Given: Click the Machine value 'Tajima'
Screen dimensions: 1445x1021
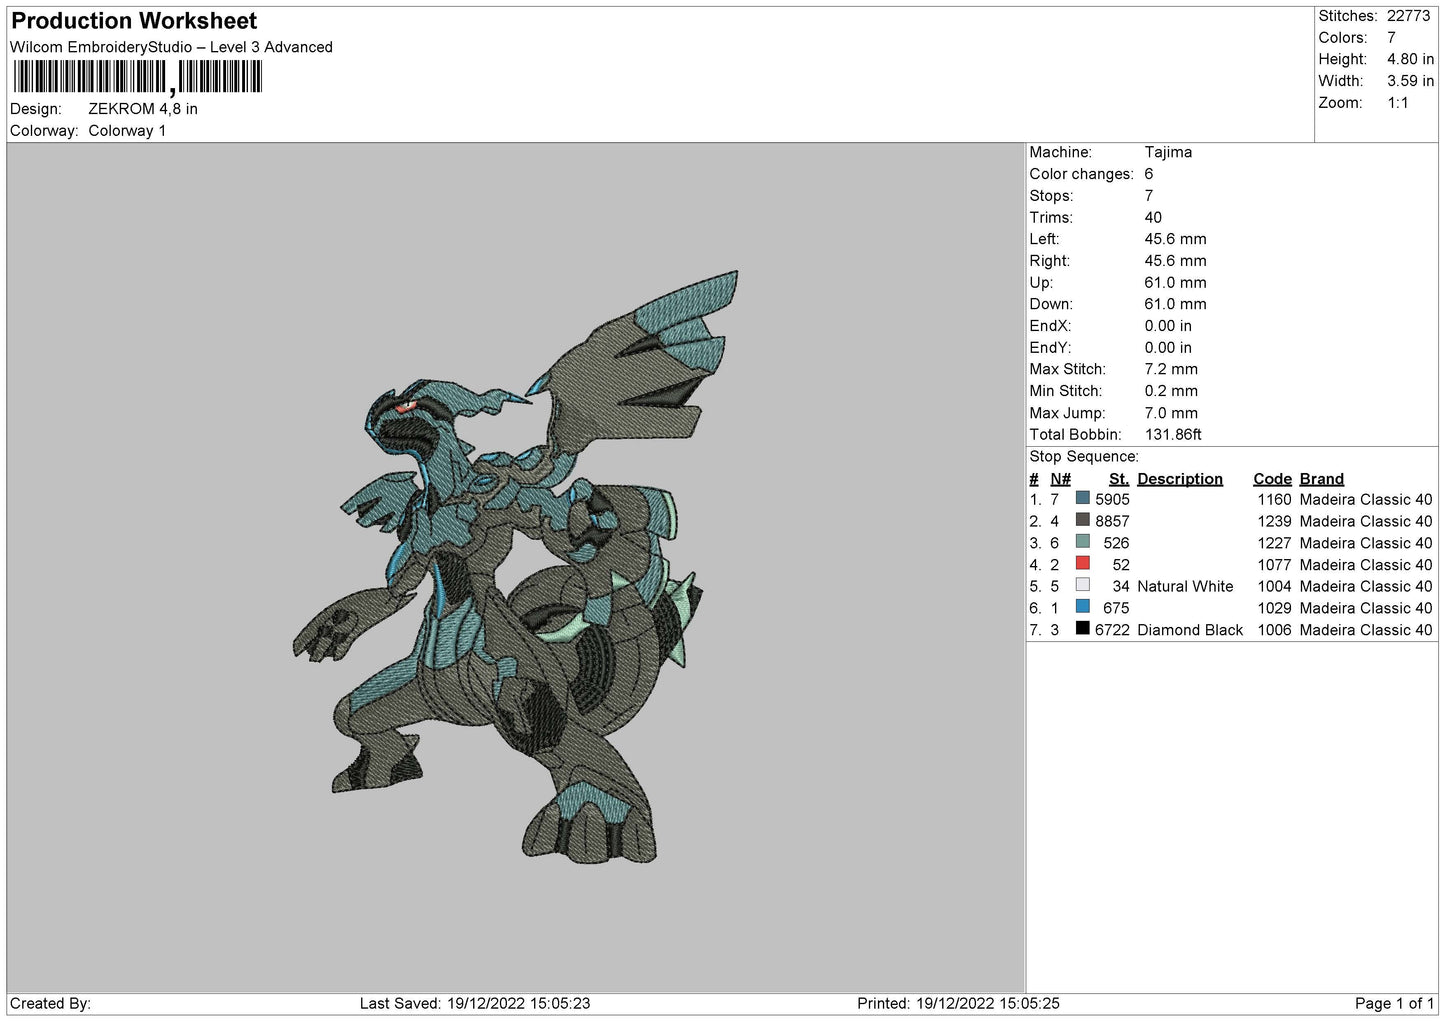Looking at the screenshot, I should [x=1168, y=152].
